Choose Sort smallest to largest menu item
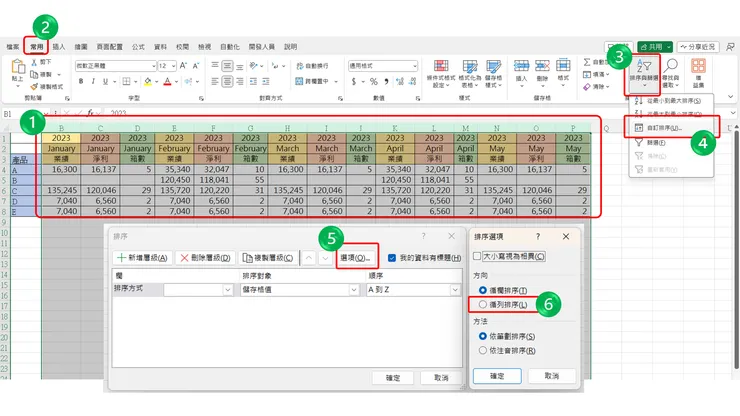Screen dimensions: 740x416 (671, 101)
